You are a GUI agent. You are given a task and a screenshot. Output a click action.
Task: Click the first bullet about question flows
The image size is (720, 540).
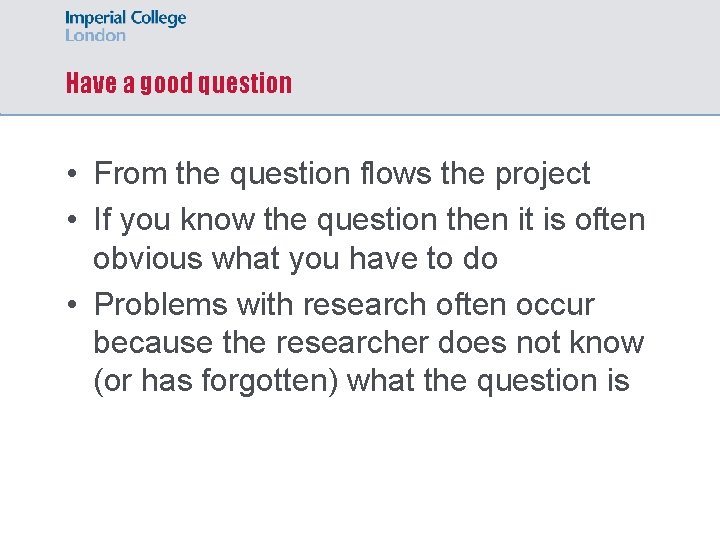(x=342, y=174)
